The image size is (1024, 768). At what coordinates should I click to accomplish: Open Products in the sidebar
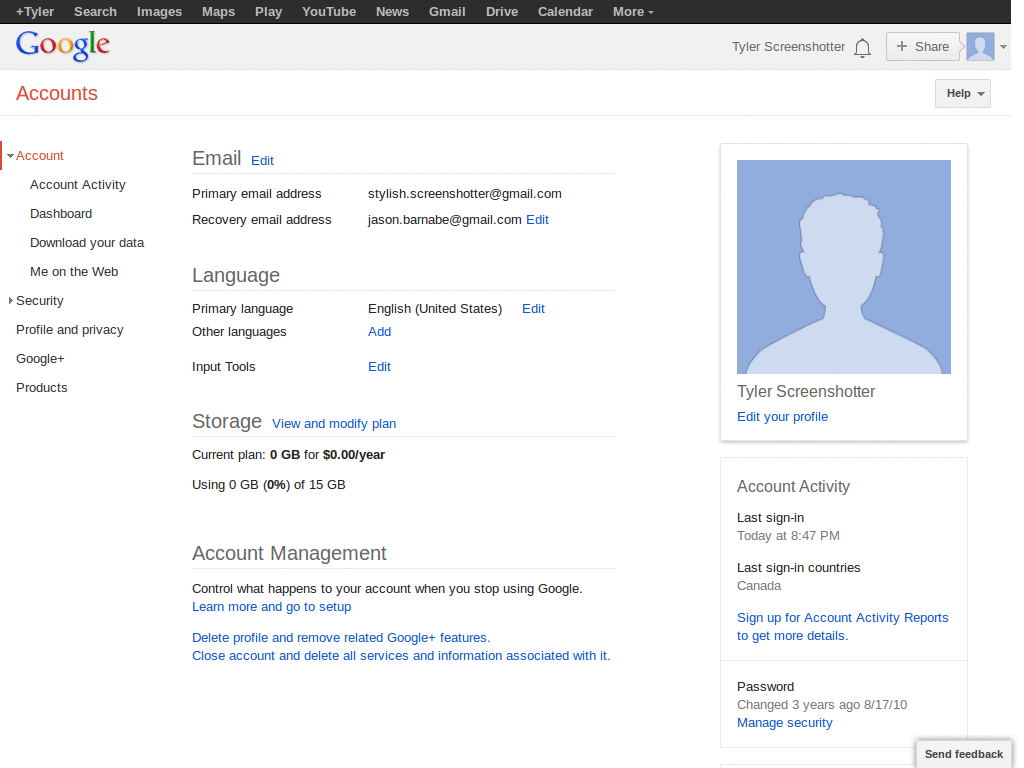(x=42, y=388)
